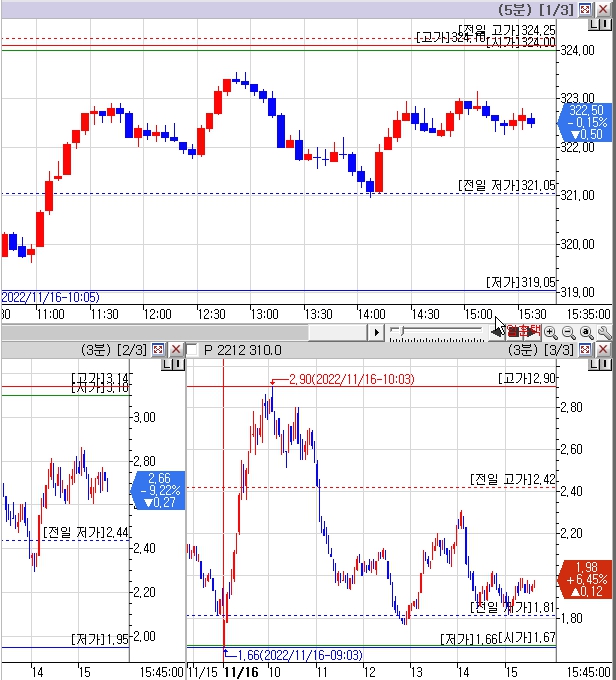Click the (3분) [2/3] pane title
Viewport: 616px width, 680px height.
point(114,350)
